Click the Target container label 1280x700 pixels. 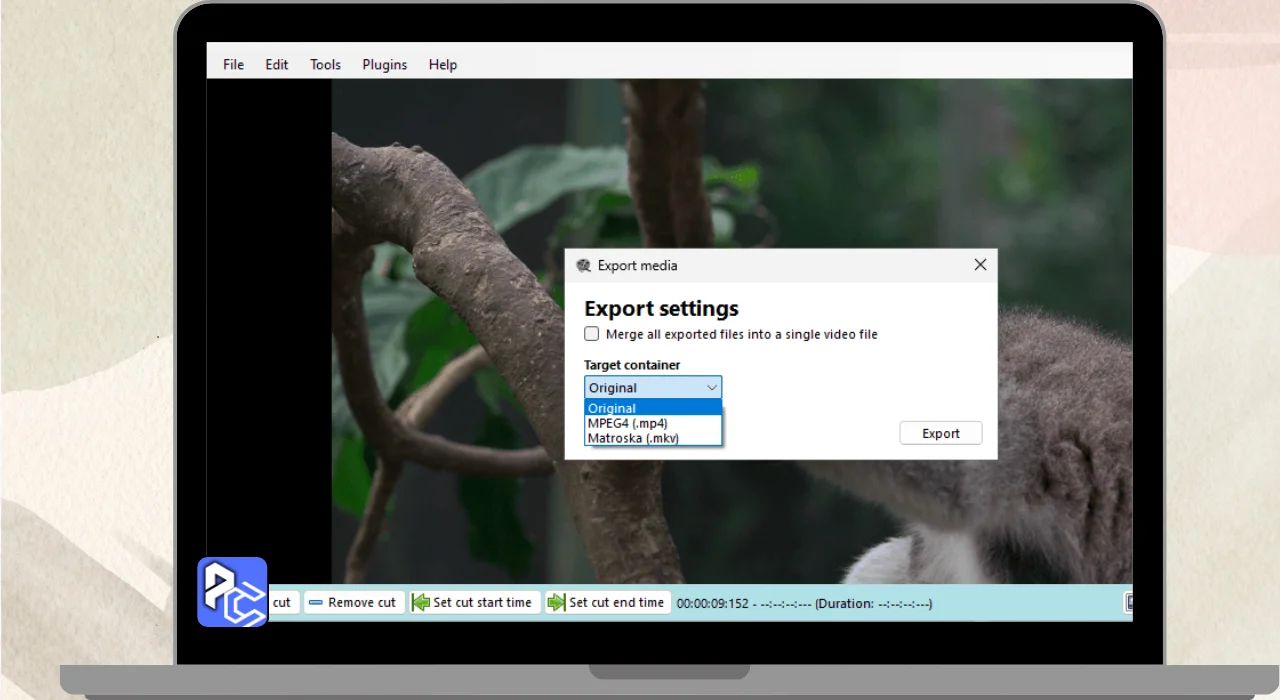[632, 365]
